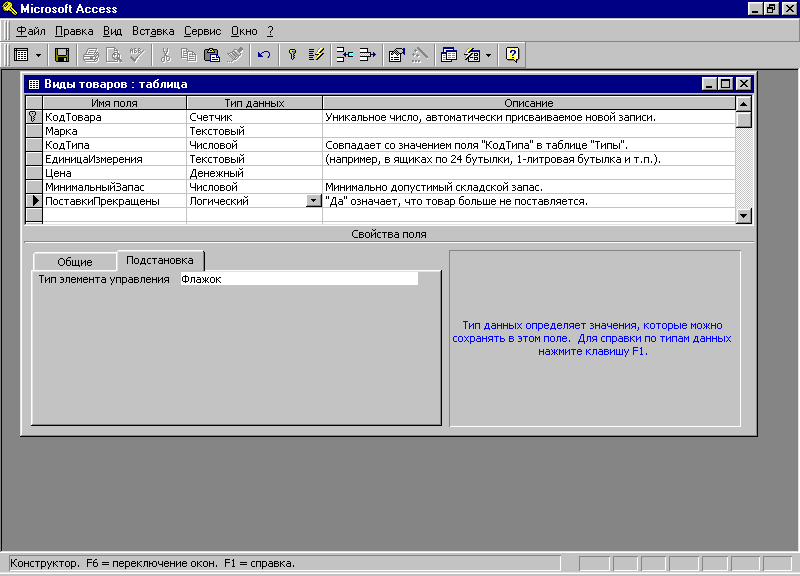Undo the last action with the Undo icon
The width and height of the screenshot is (800, 576).
click(x=264, y=55)
